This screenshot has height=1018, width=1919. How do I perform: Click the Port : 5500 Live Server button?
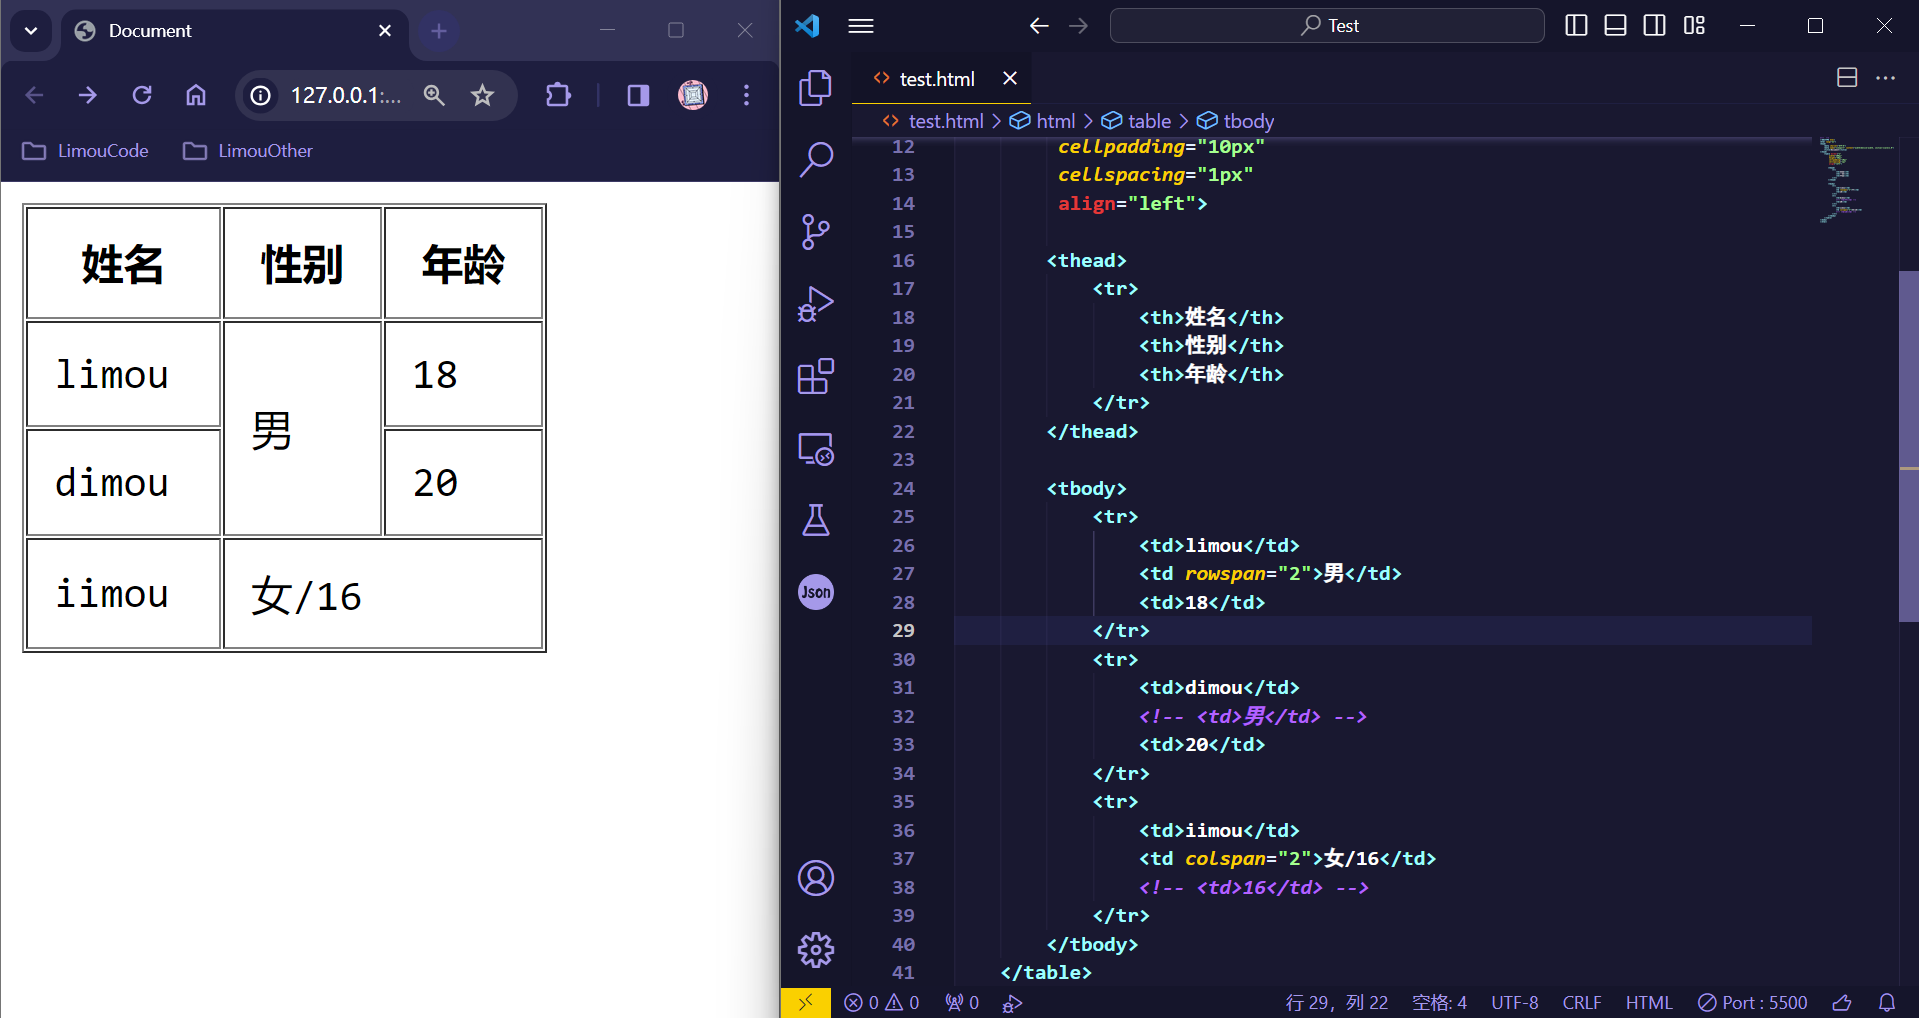(1752, 1002)
